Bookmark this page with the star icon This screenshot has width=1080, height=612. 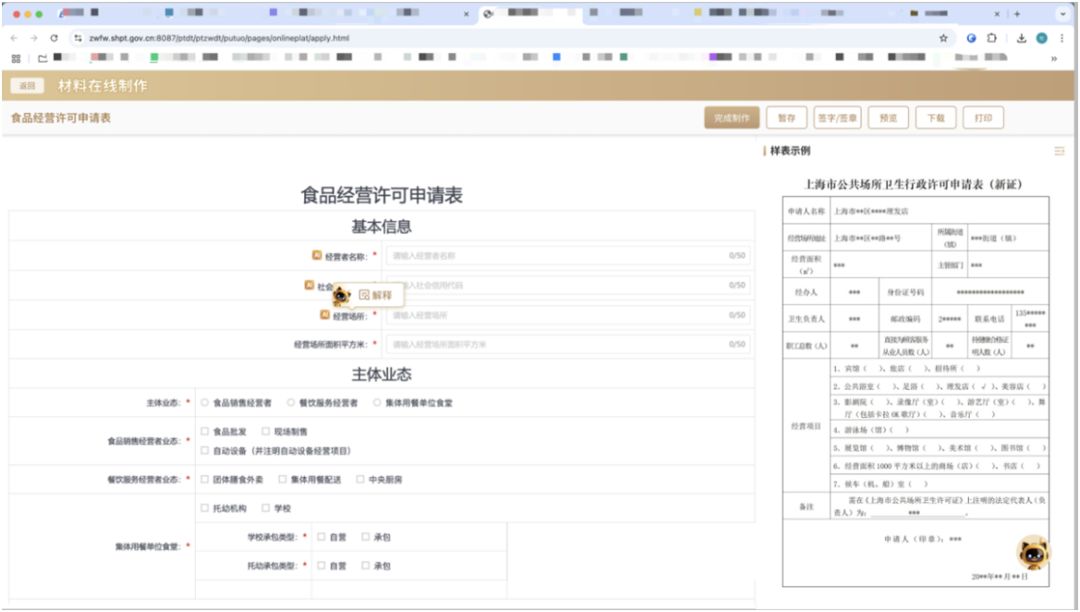[943, 38]
